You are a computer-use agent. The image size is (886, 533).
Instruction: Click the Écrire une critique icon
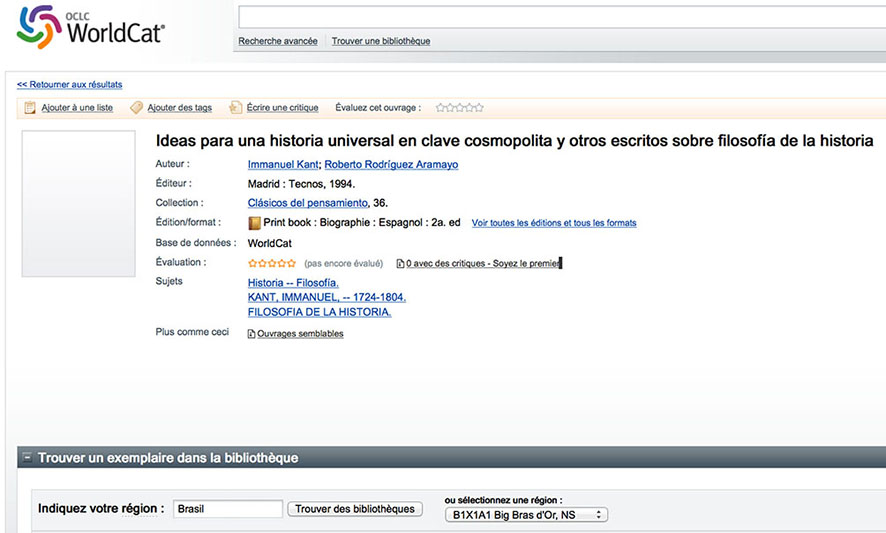pos(235,107)
